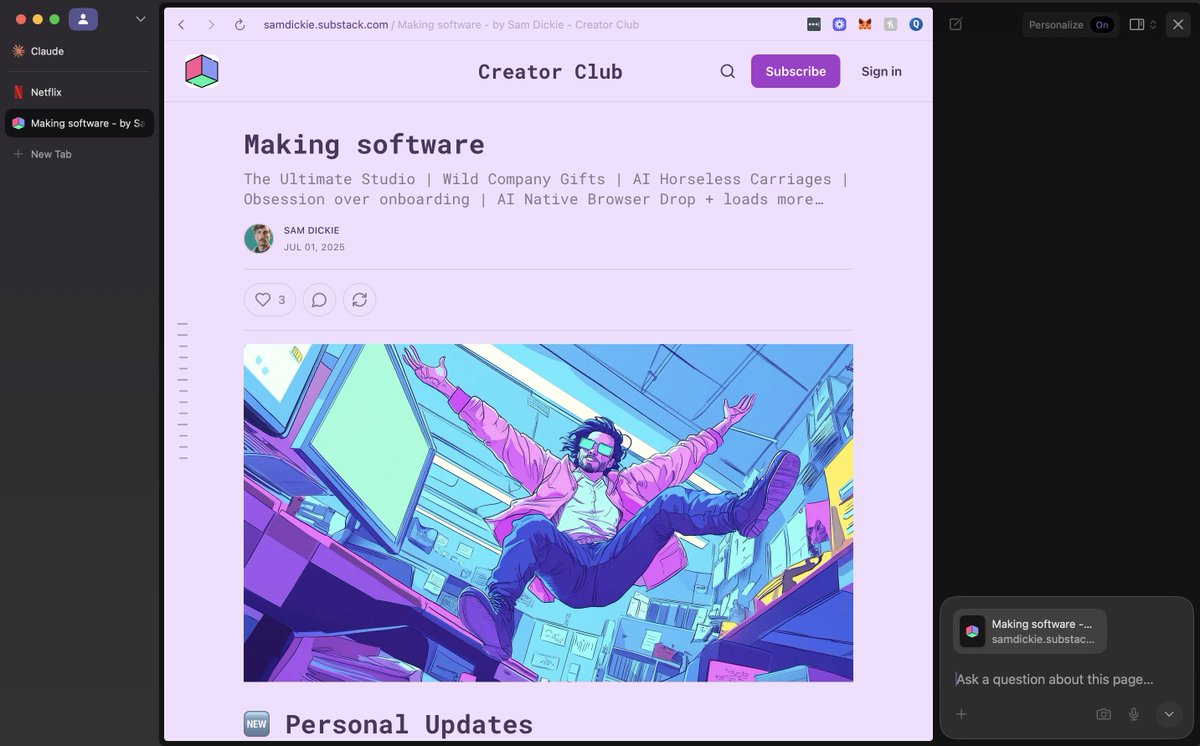Go back with the browser back arrow
Viewport: 1200px width, 746px height.
181,24
